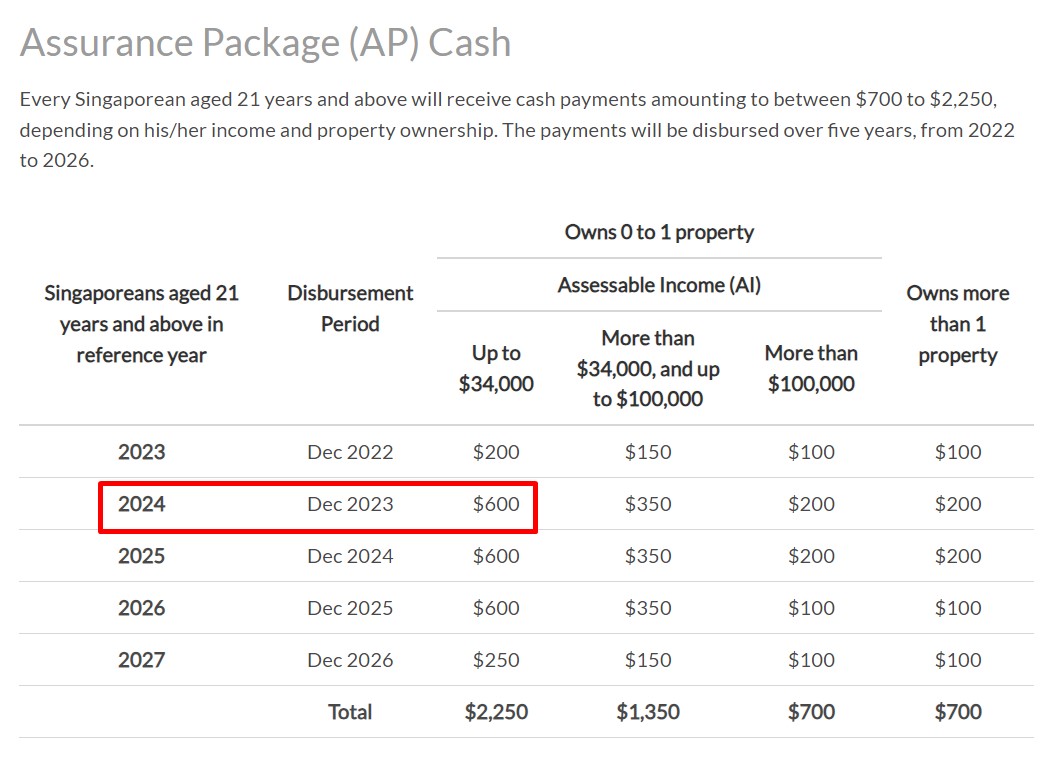Click the $1,350 total amount cell

coord(648,712)
